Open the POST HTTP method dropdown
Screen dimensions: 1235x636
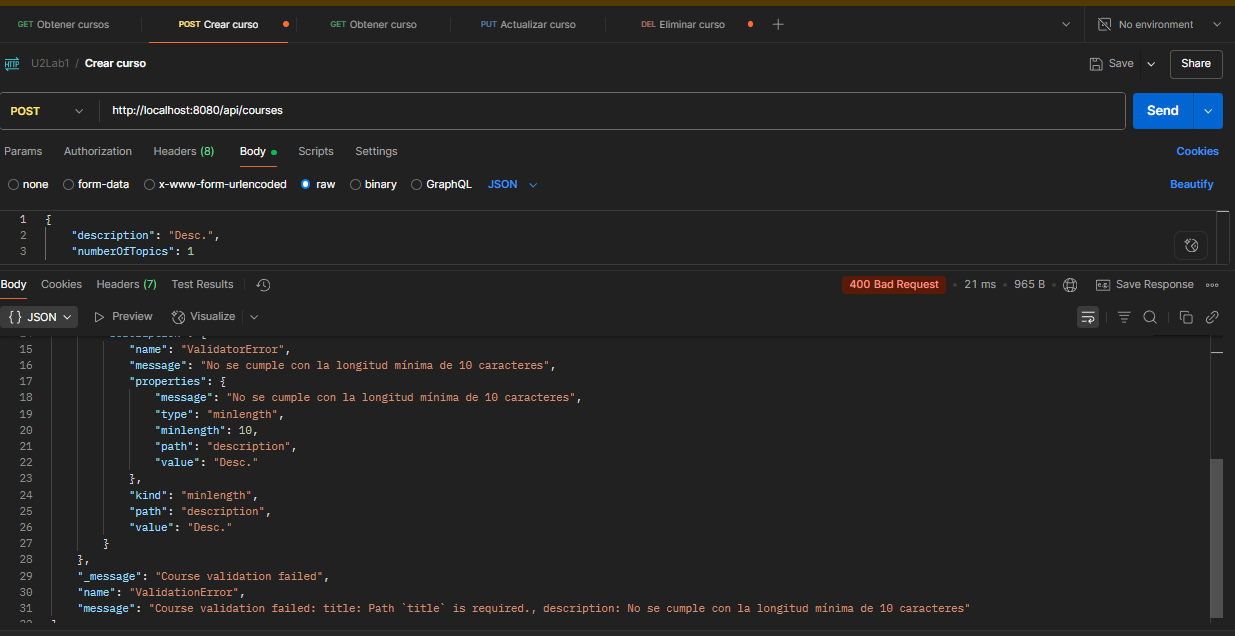48,111
